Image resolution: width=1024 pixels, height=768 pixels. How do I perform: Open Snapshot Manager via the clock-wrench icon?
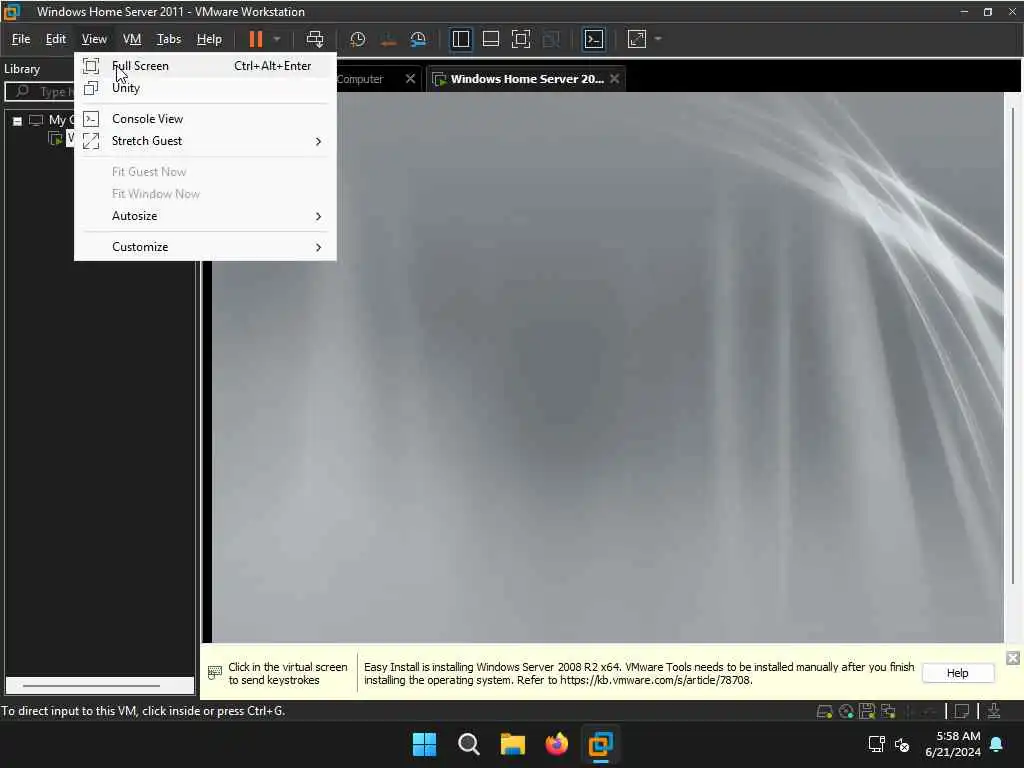click(418, 39)
